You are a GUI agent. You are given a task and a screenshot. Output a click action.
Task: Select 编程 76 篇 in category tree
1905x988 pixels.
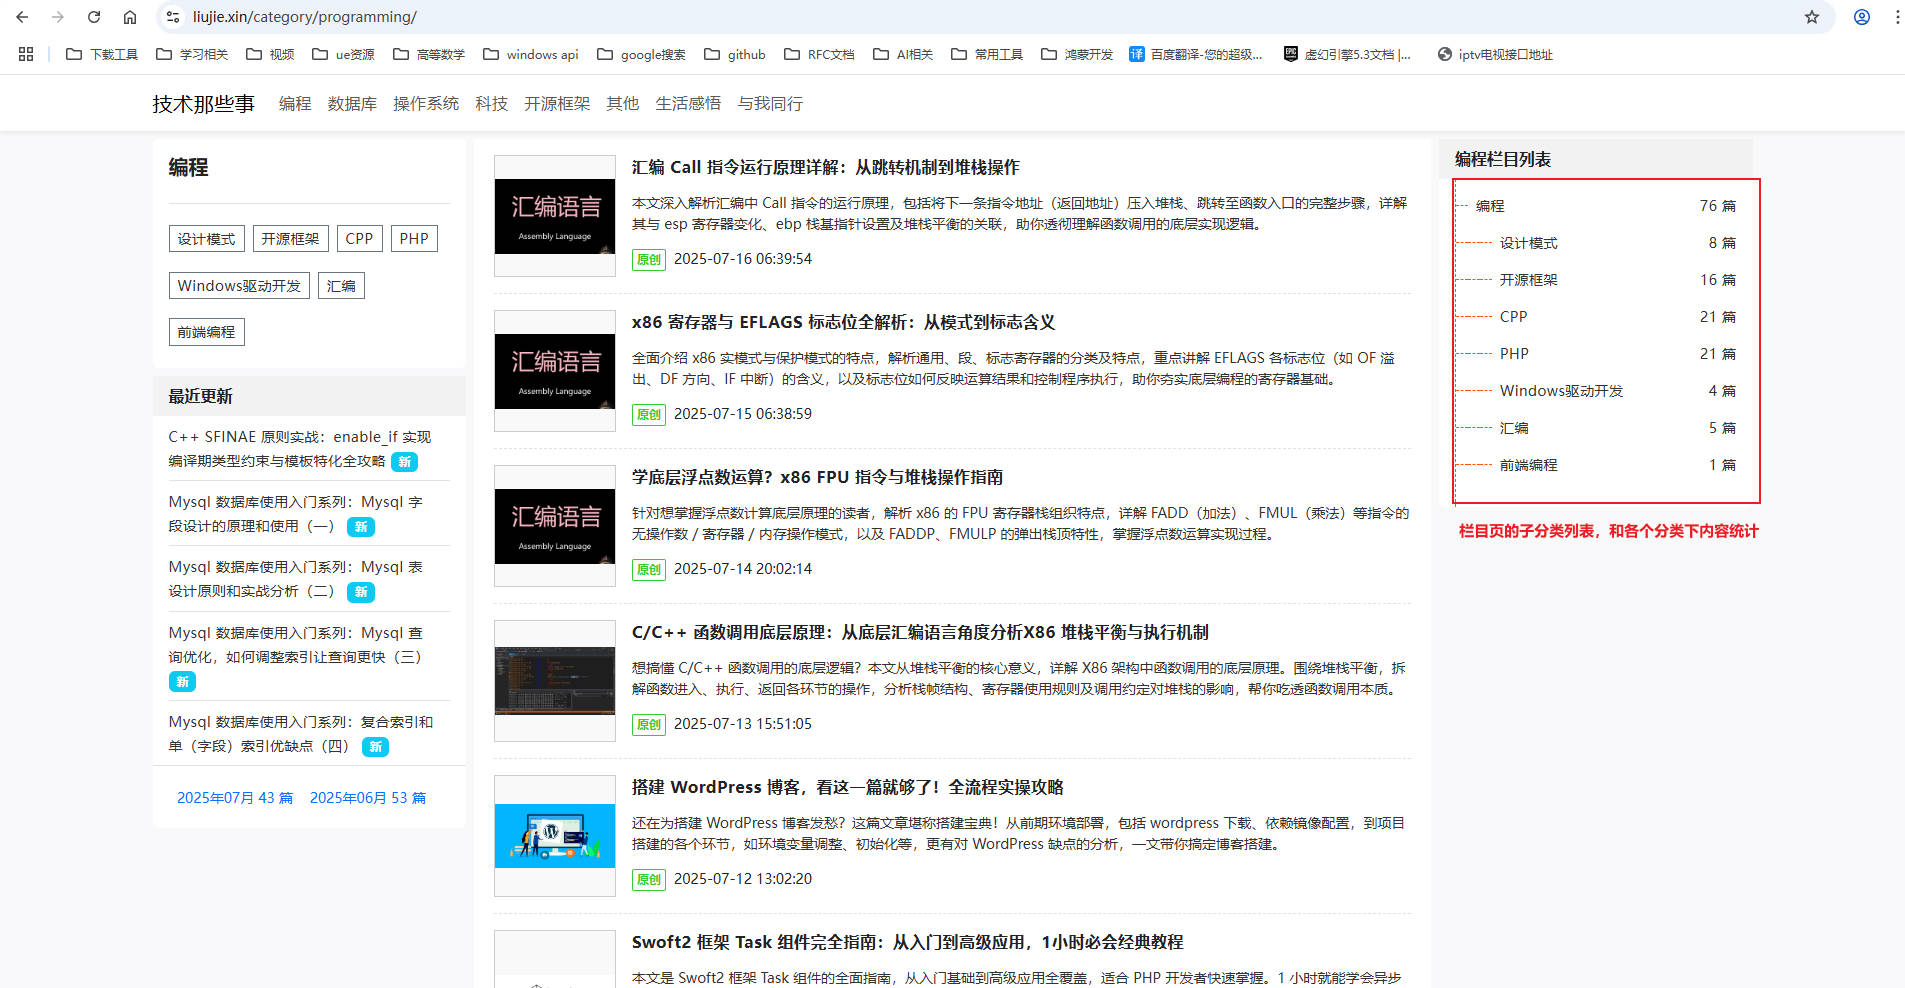click(1605, 206)
